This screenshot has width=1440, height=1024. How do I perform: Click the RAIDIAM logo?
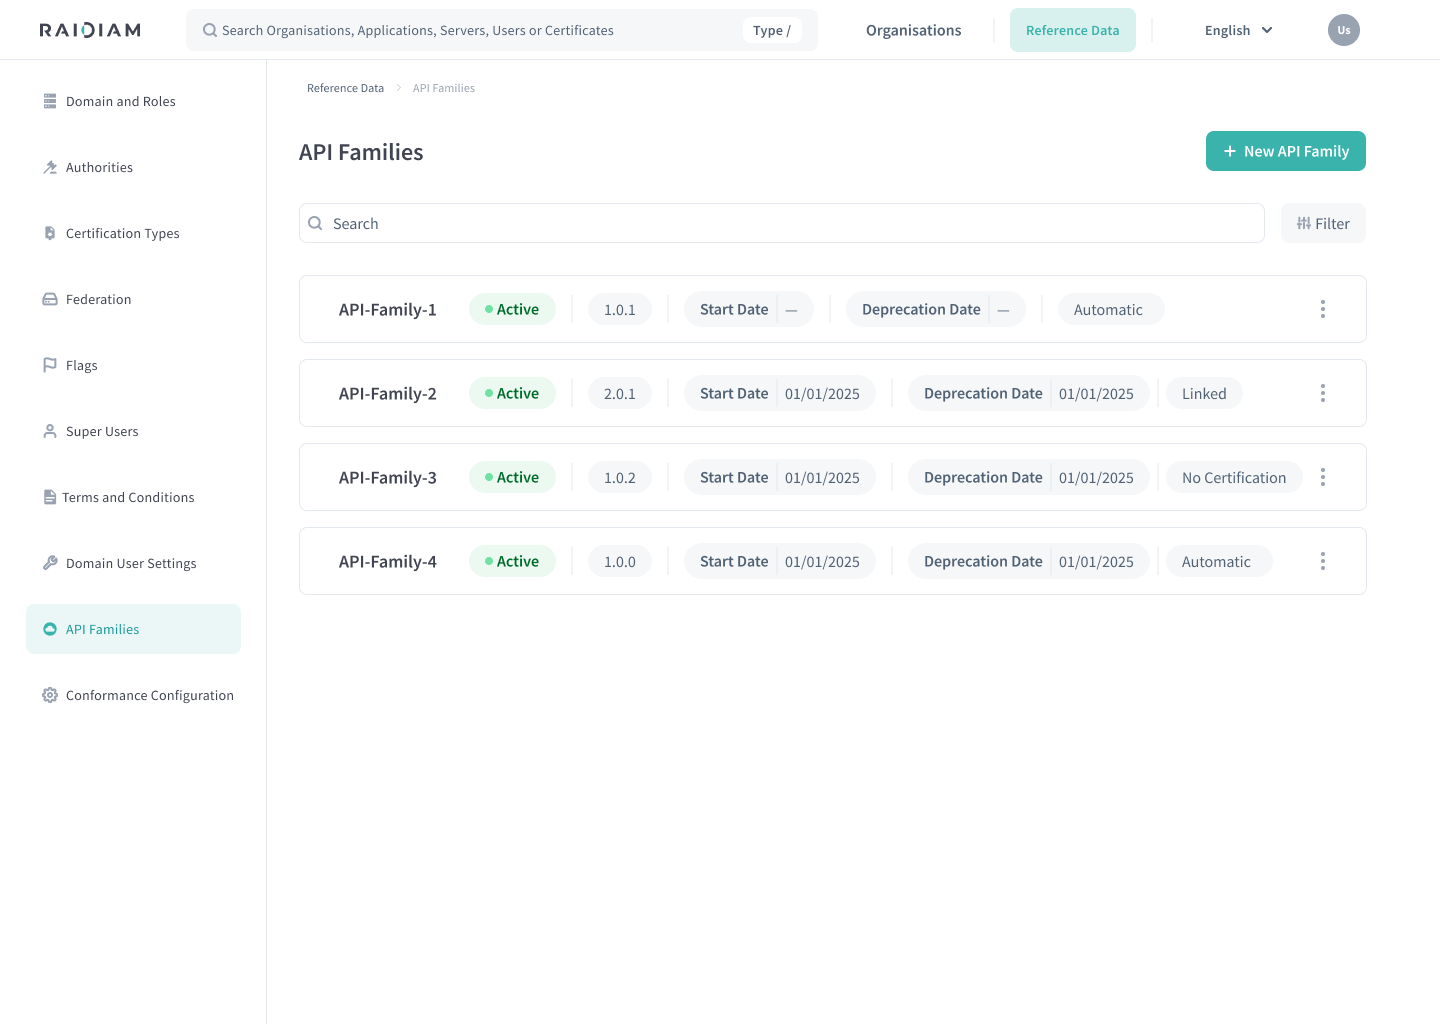pyautogui.click(x=89, y=29)
